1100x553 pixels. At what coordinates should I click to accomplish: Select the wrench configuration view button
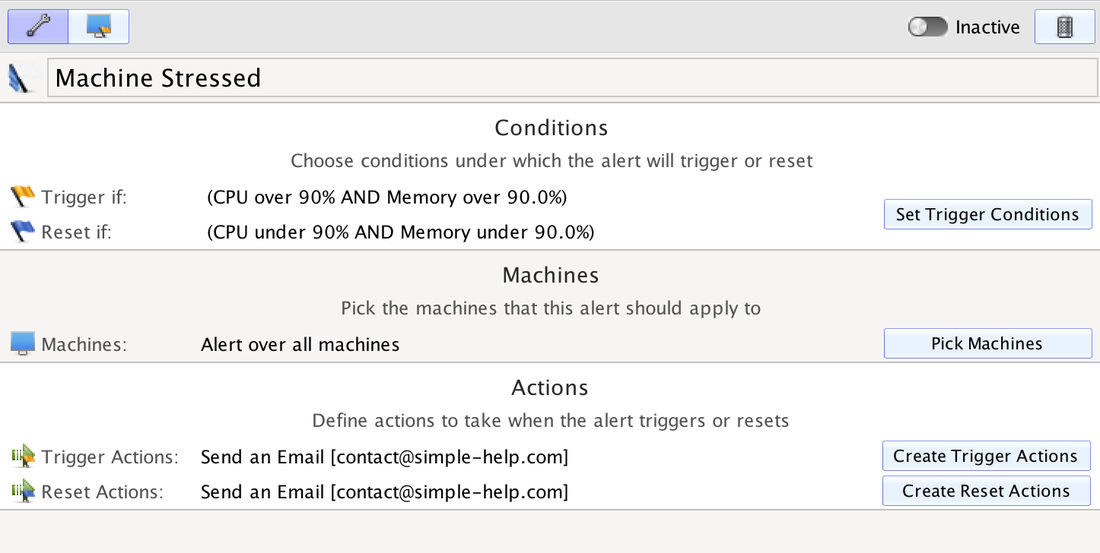click(38, 27)
